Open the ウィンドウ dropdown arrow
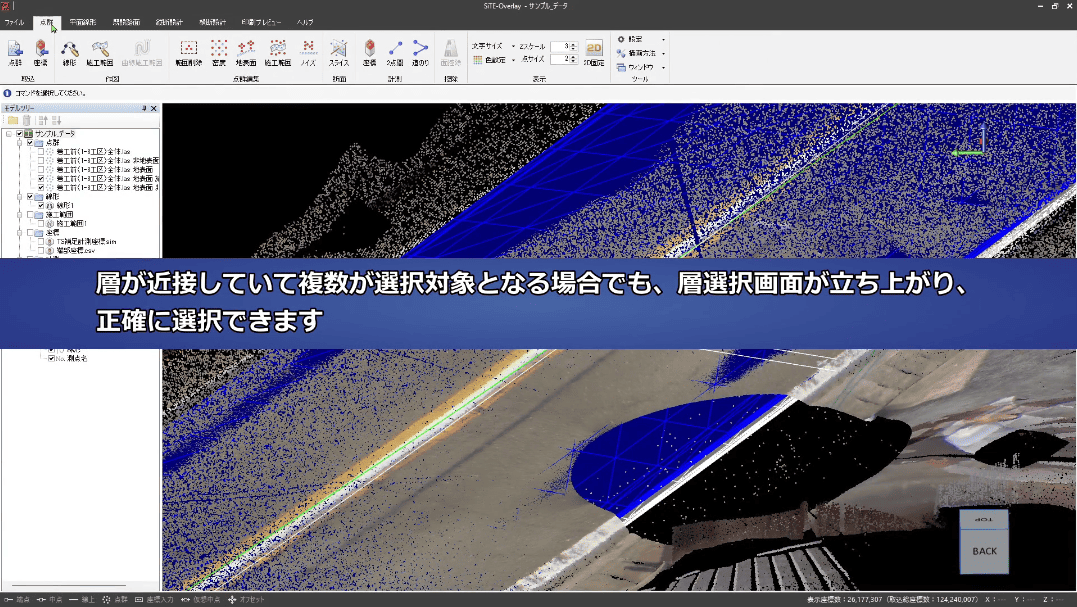This screenshot has width=1077, height=607. (664, 67)
